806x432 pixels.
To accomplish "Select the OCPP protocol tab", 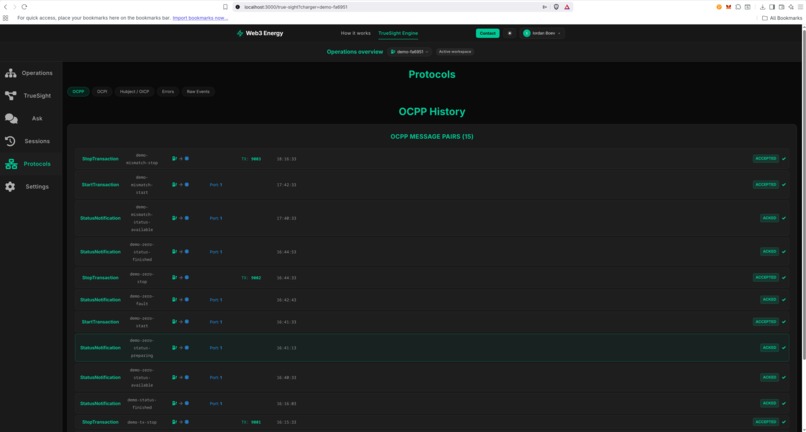I will (x=78, y=92).
